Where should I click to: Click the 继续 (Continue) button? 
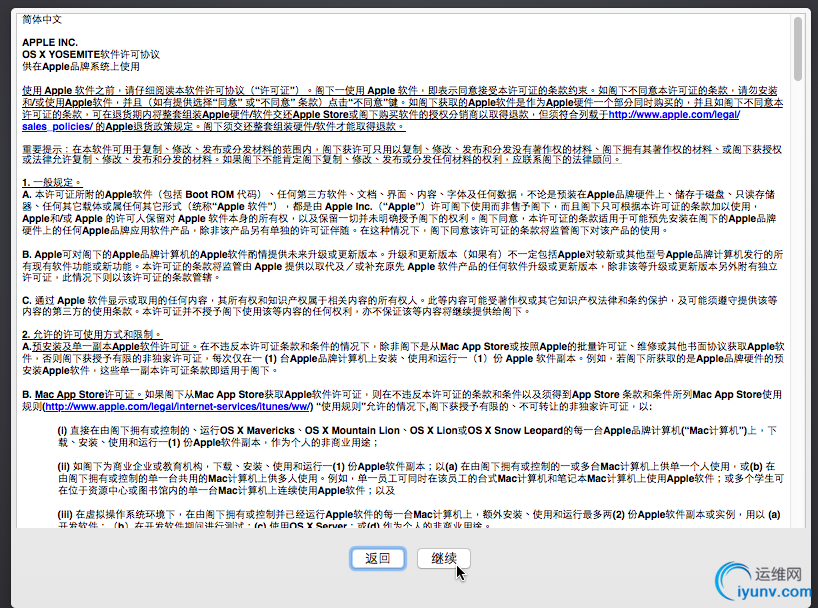coord(443,558)
